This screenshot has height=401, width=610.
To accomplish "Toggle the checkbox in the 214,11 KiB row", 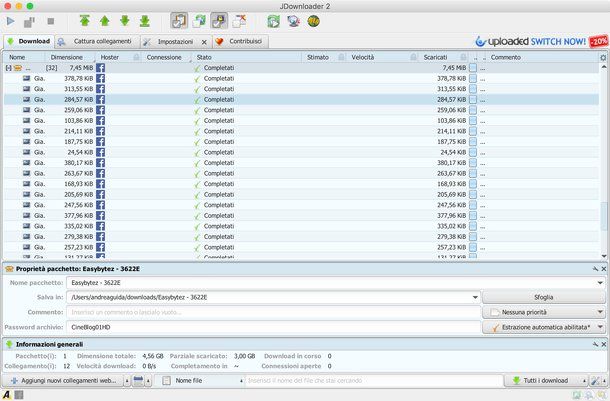I will pyautogui.click(x=473, y=131).
